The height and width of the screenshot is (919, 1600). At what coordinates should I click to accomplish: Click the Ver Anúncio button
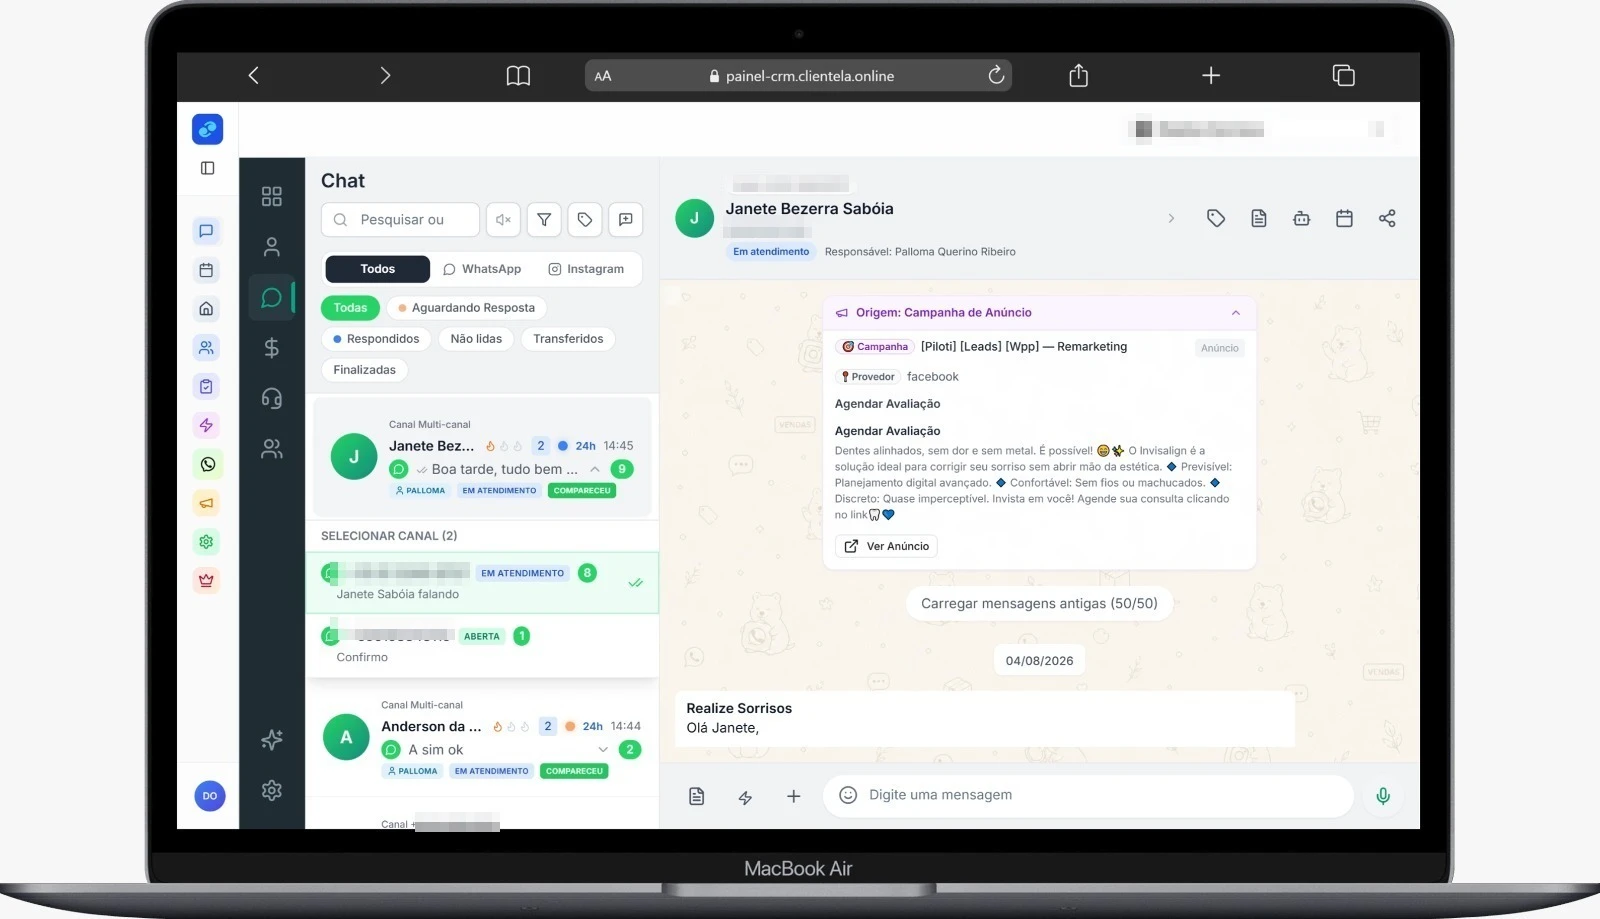point(886,546)
